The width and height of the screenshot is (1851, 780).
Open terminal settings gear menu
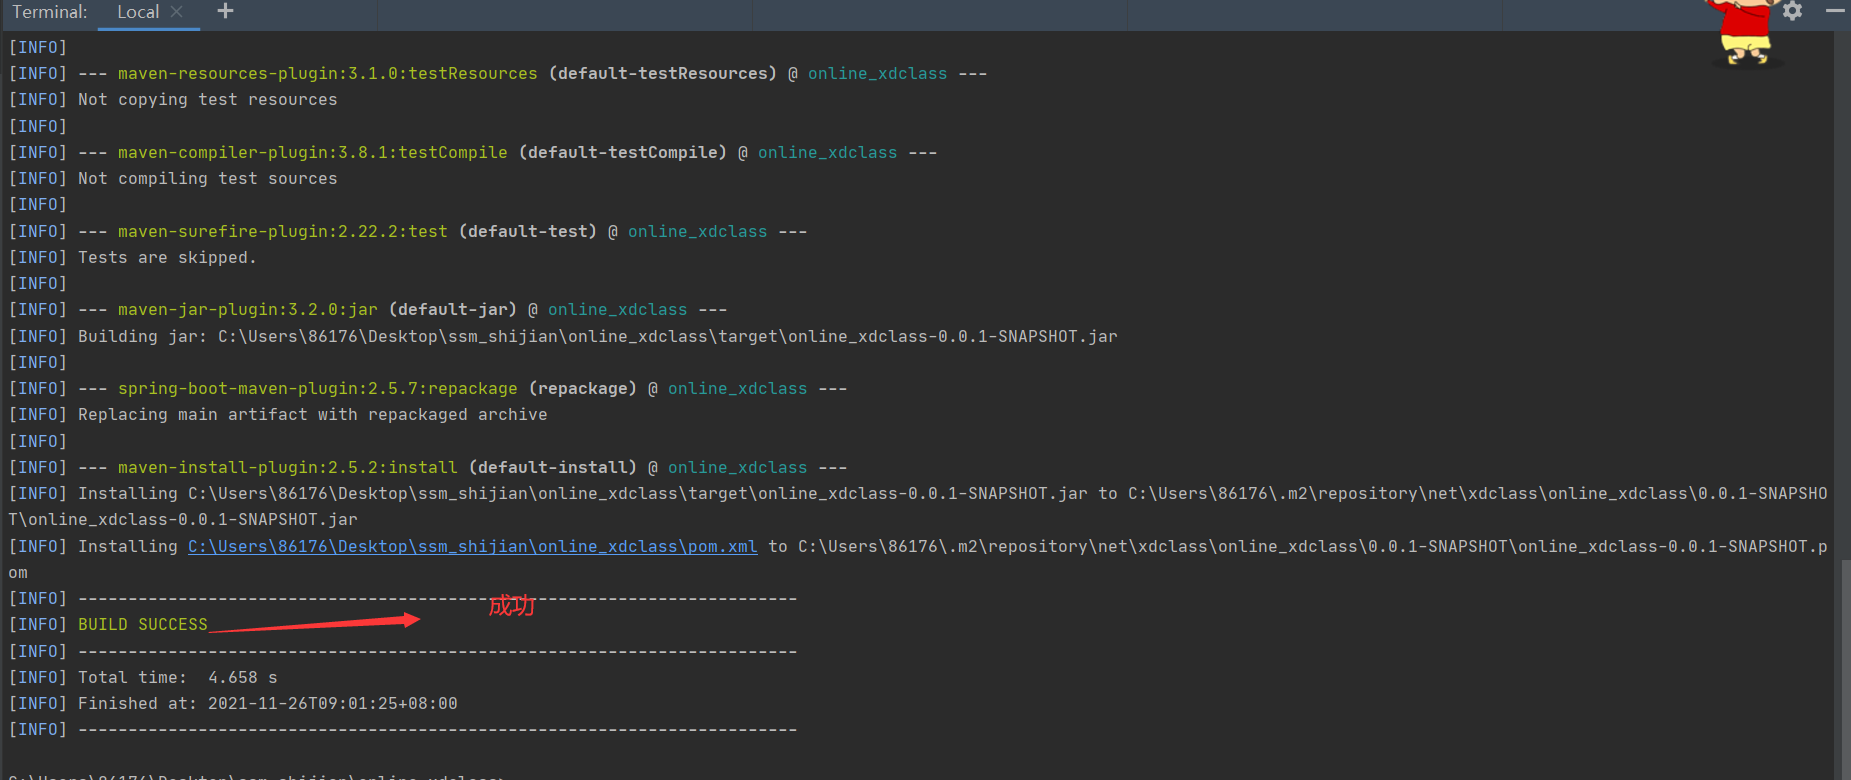(x=1793, y=11)
